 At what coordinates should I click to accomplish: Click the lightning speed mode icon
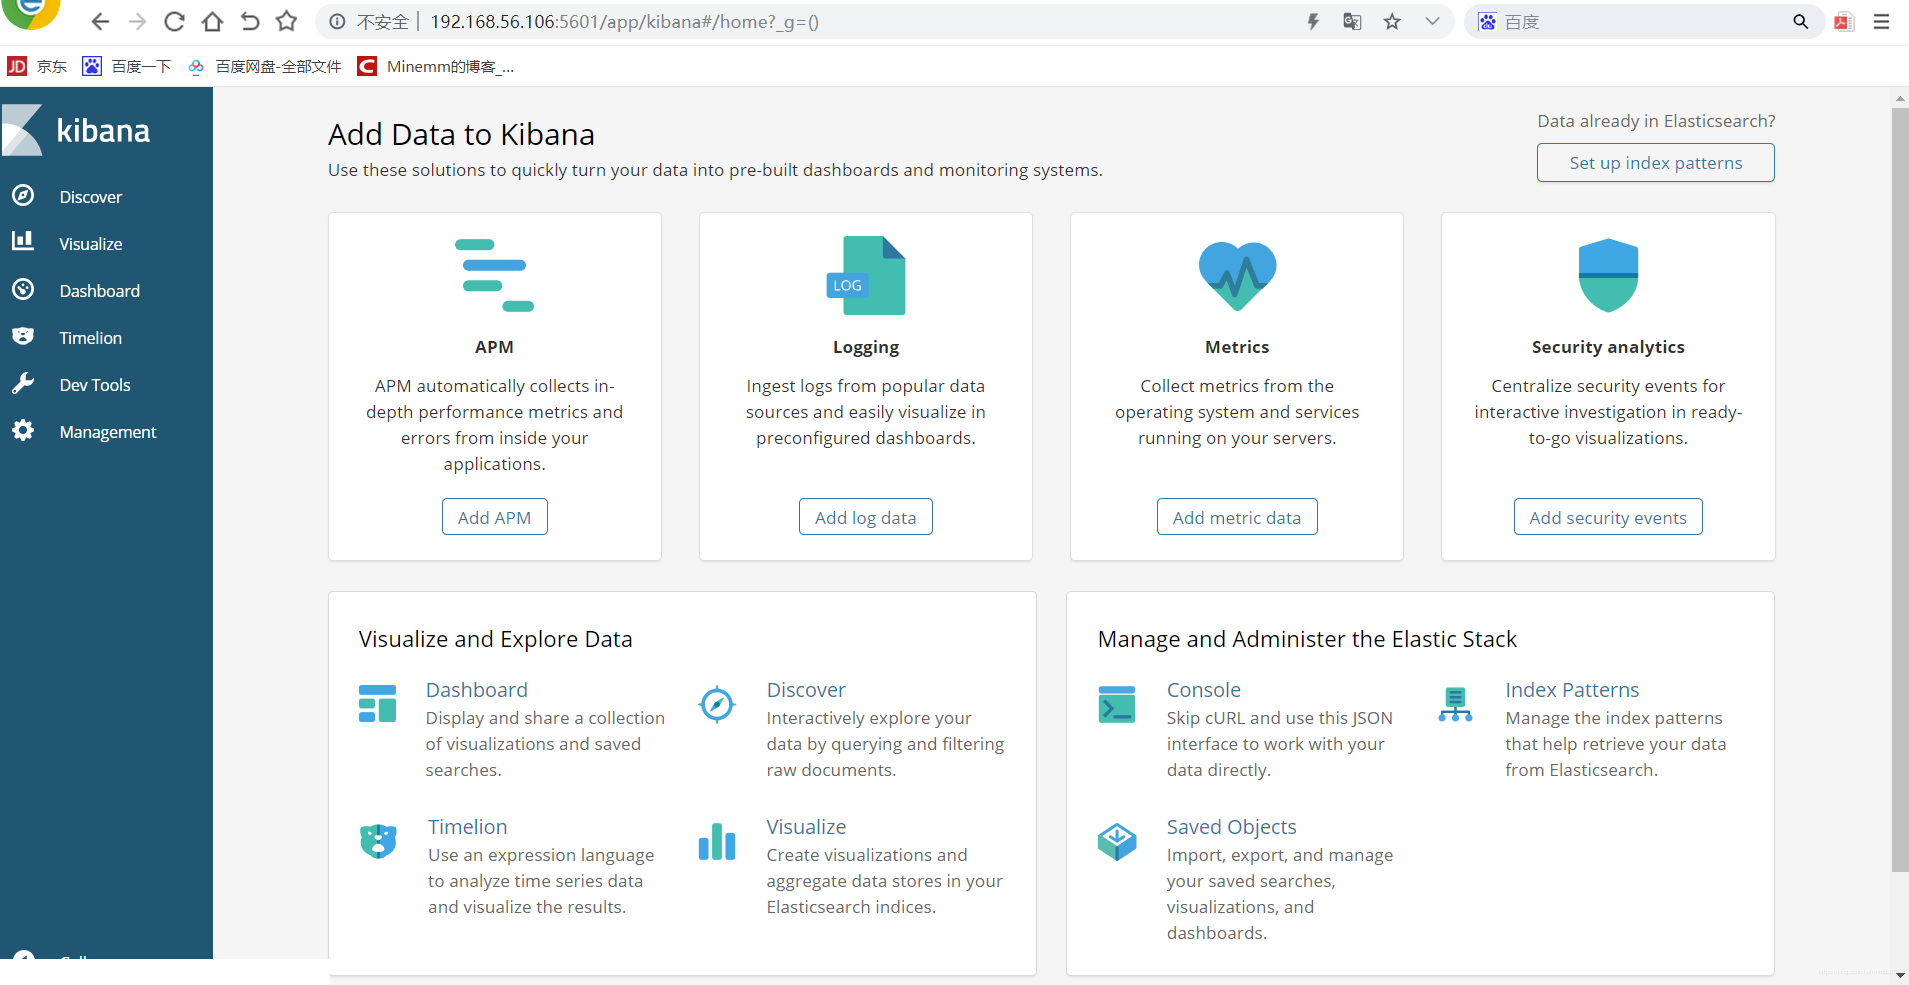click(x=1313, y=21)
